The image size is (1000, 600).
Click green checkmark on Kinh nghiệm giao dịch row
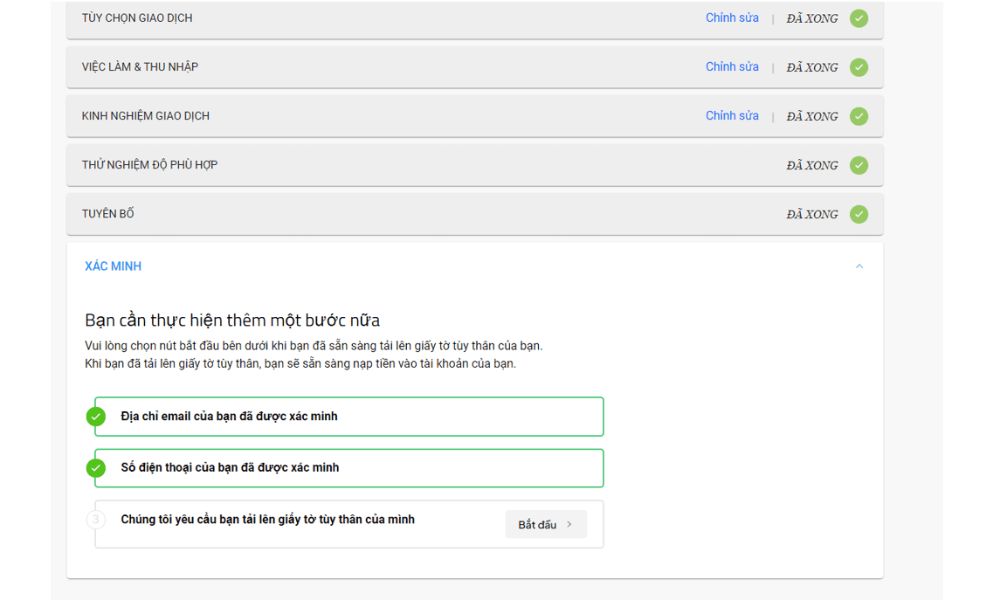pos(858,116)
